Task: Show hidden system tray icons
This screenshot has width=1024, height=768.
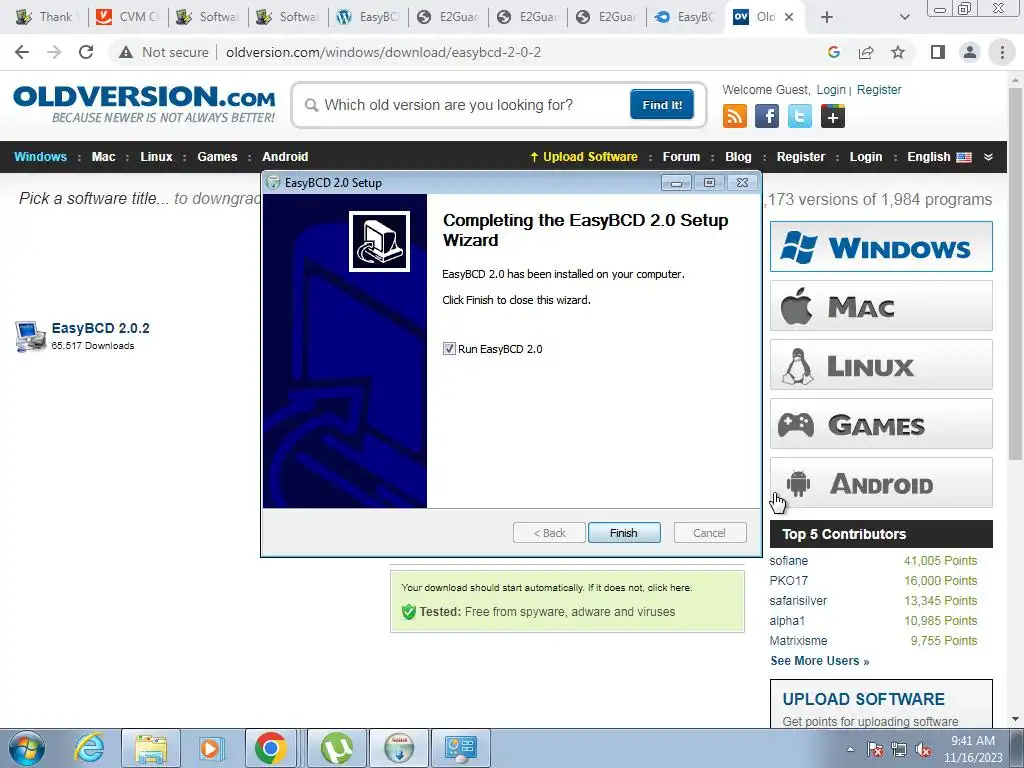Action: (850, 750)
